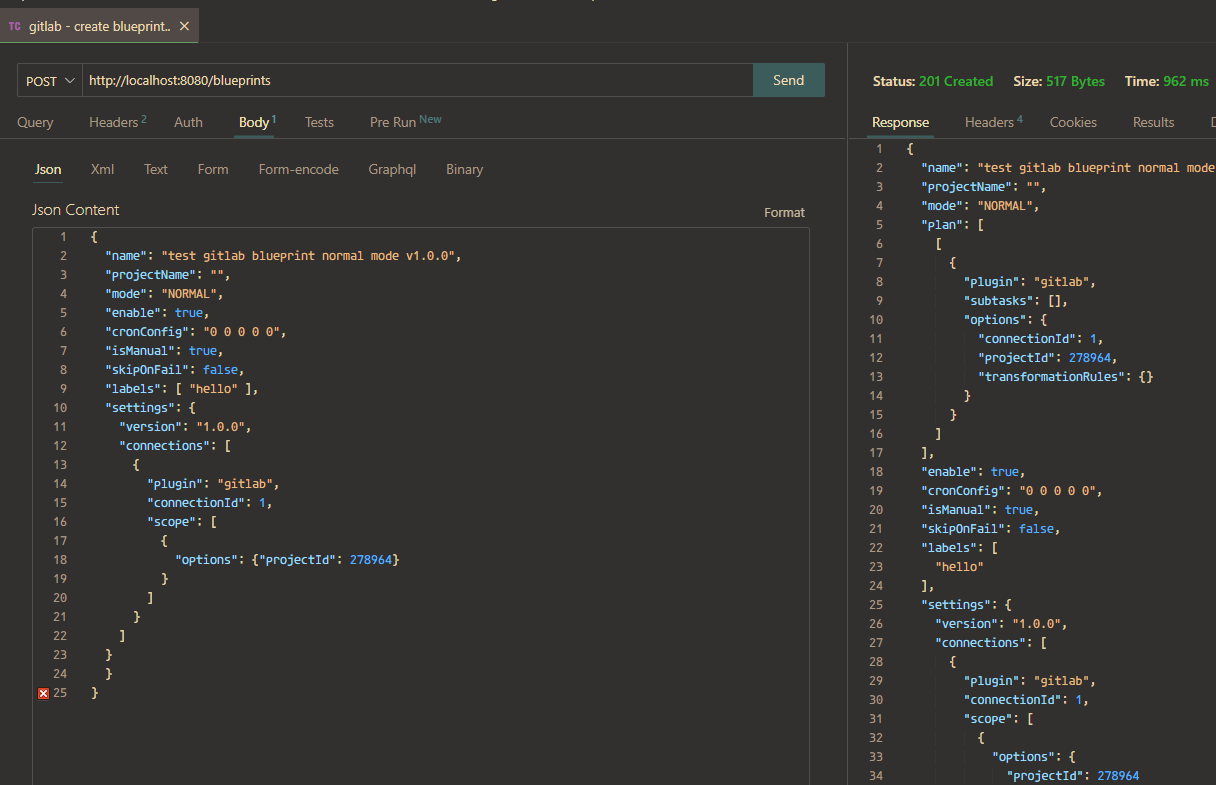Click the request URL input field
Image resolution: width=1216 pixels, height=785 pixels.
417,81
